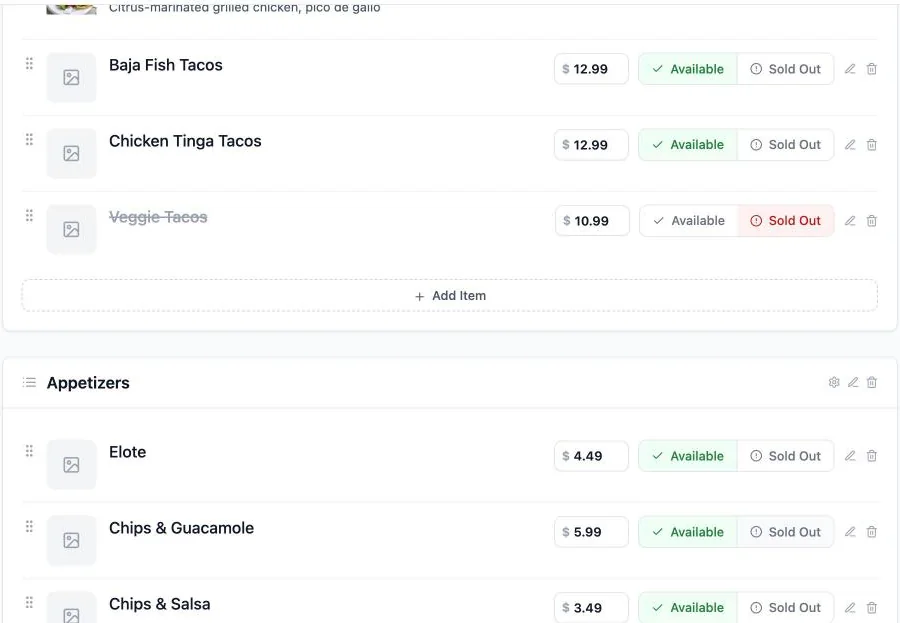The width and height of the screenshot is (900, 623).
Task: Edit the Chips & Salsa item
Action: coord(850,607)
